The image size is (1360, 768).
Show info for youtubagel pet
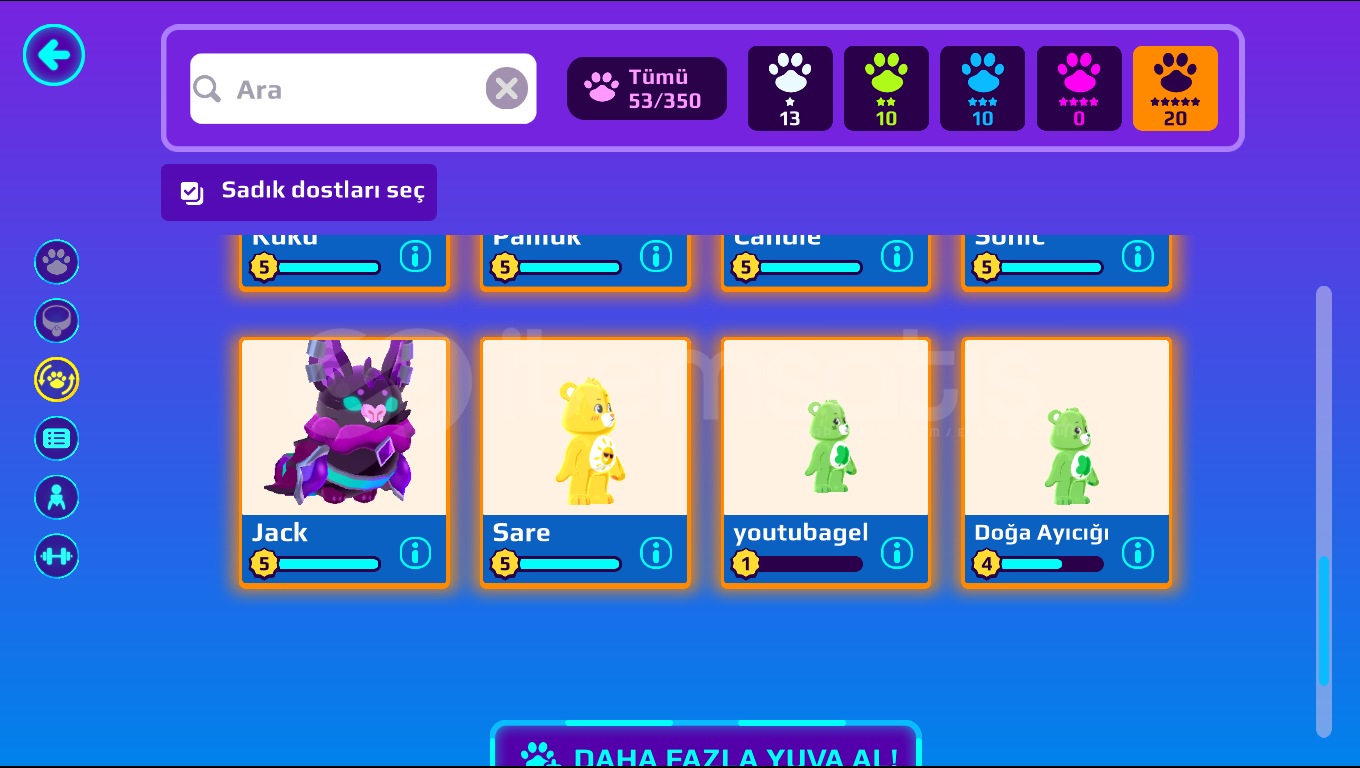click(x=897, y=552)
